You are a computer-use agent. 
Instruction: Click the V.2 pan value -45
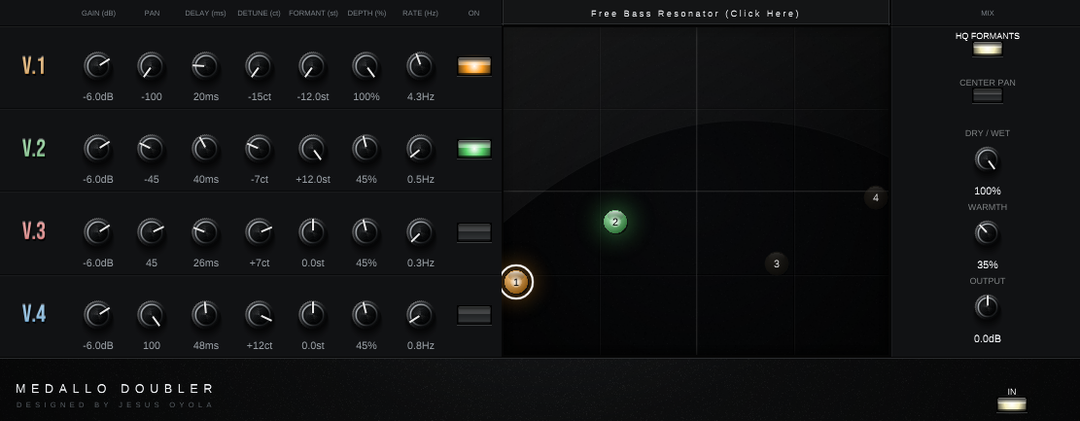point(152,180)
